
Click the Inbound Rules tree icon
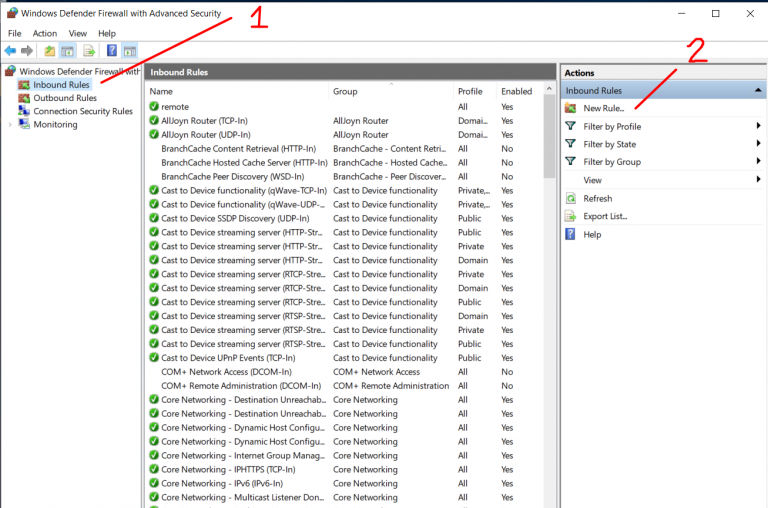[x=24, y=85]
